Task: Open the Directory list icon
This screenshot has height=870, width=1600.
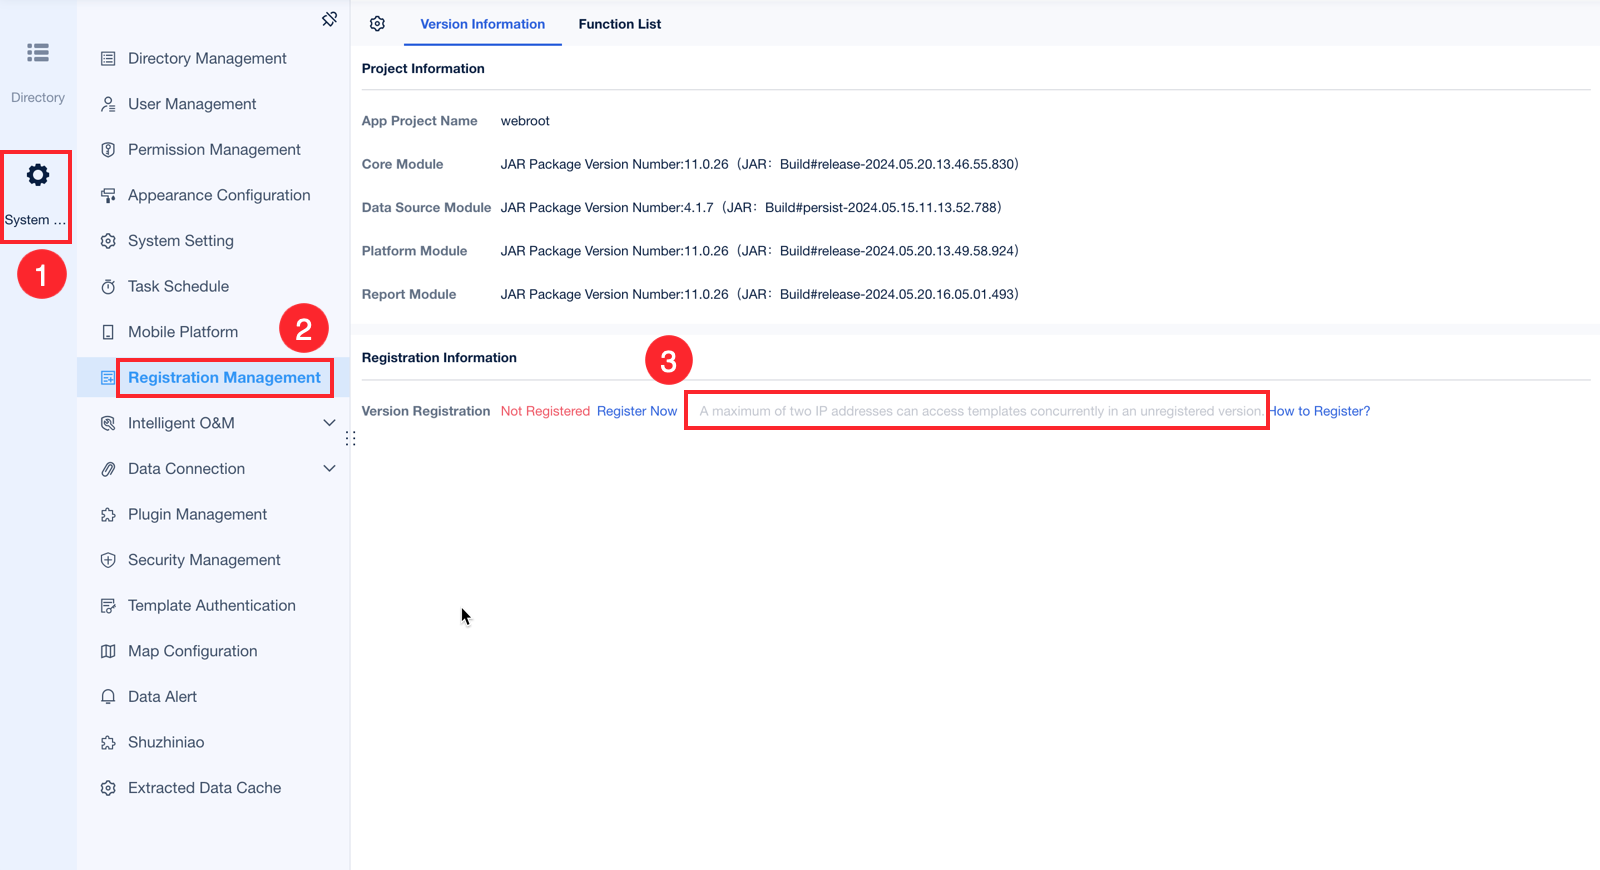Action: point(38,53)
